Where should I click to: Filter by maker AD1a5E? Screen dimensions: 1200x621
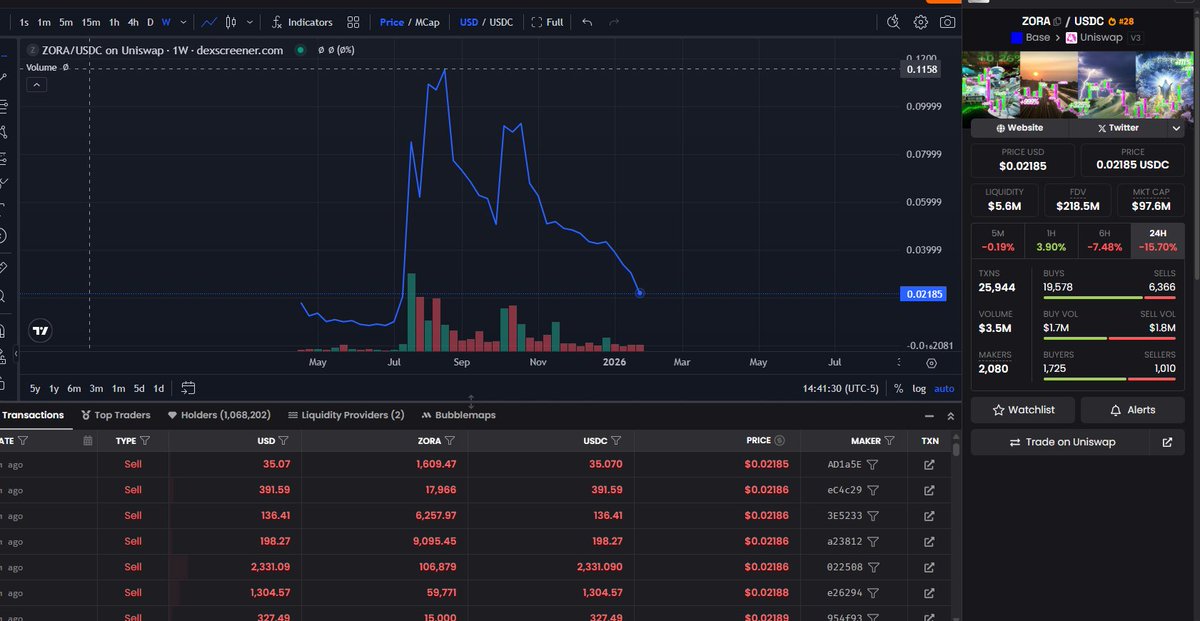(872, 465)
